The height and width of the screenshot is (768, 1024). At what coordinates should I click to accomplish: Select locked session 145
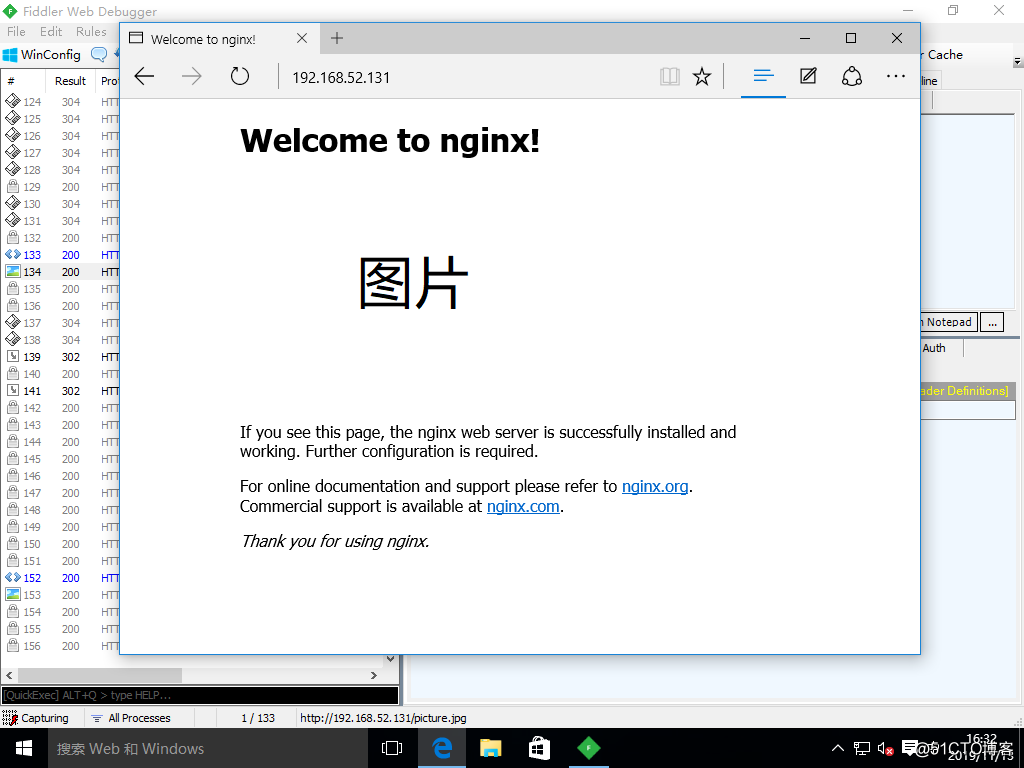pos(62,458)
